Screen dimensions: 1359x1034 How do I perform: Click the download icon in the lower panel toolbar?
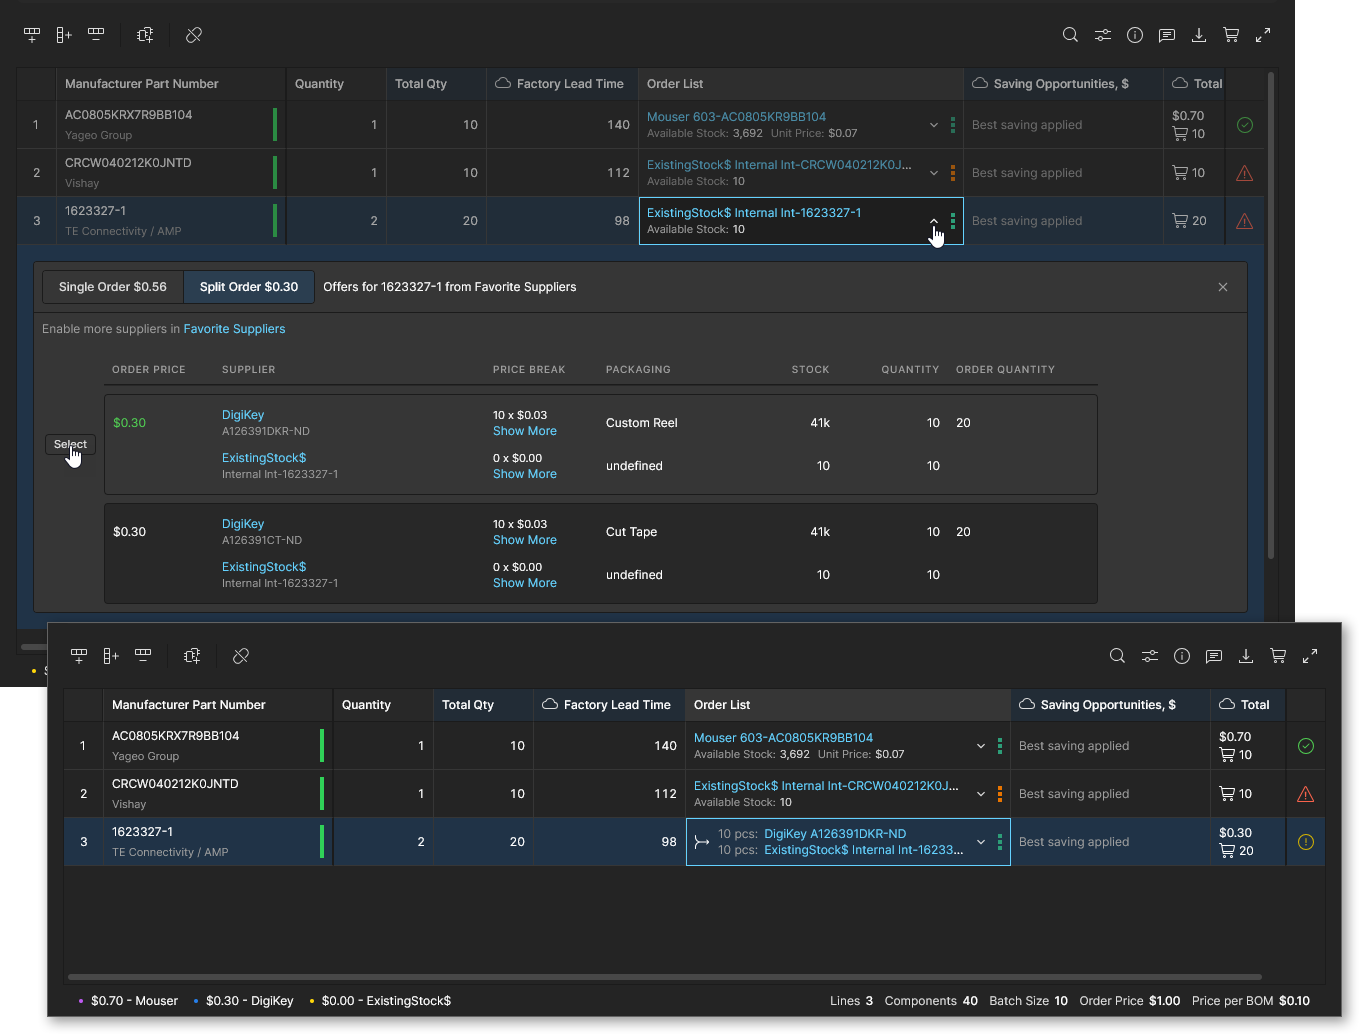pos(1246,656)
